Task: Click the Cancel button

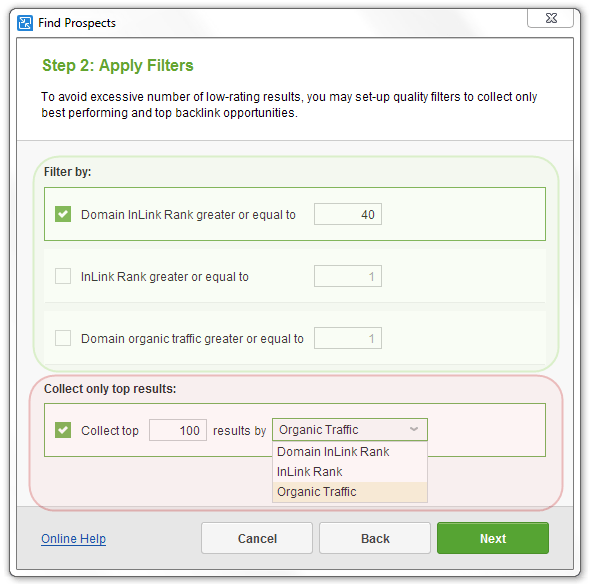Action: 257,538
